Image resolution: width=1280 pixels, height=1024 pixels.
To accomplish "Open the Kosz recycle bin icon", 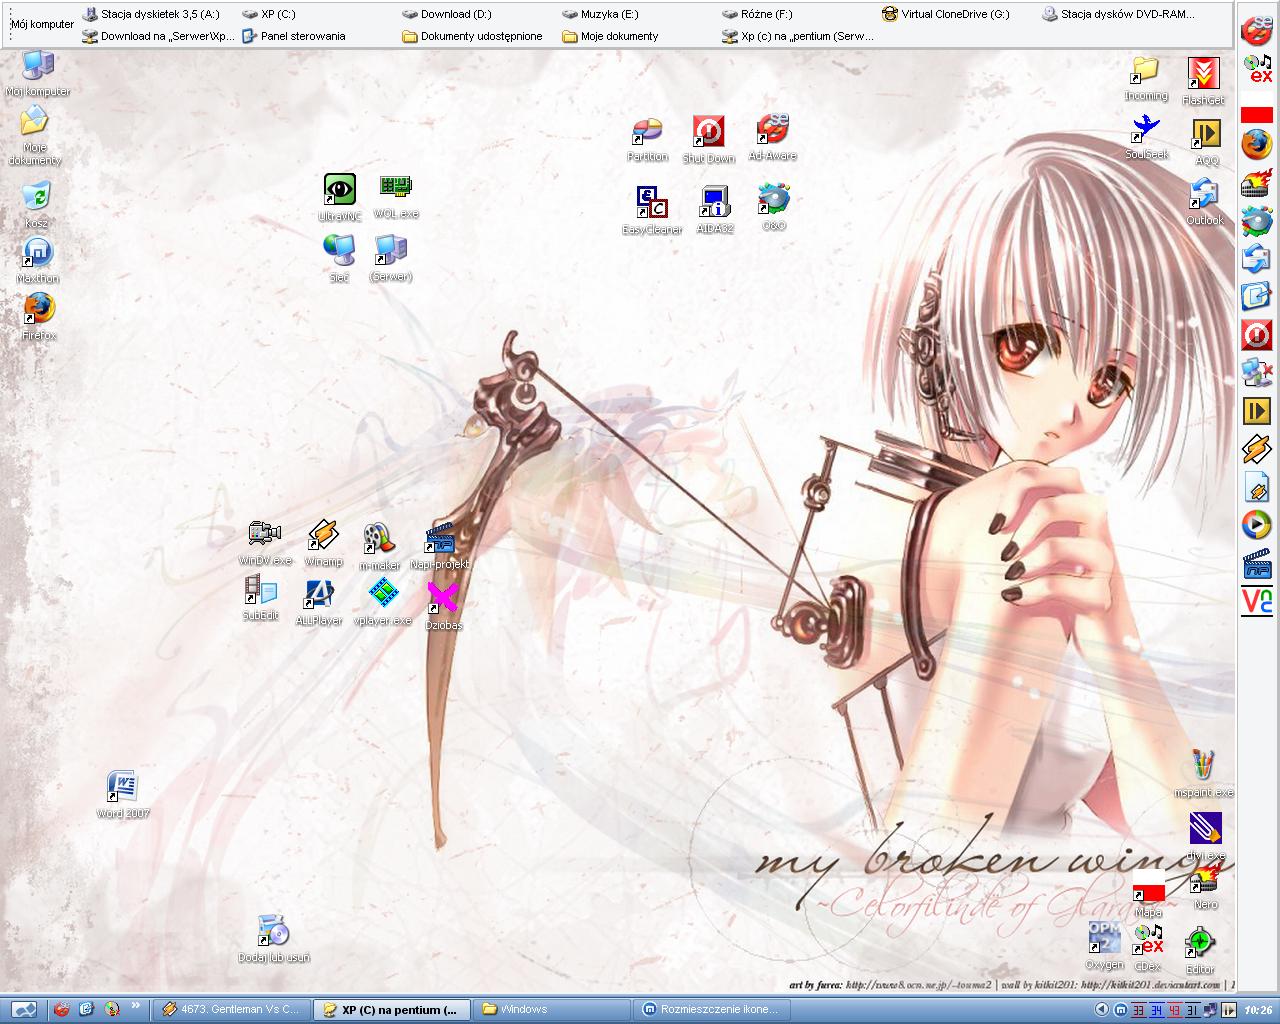I will coord(37,205).
